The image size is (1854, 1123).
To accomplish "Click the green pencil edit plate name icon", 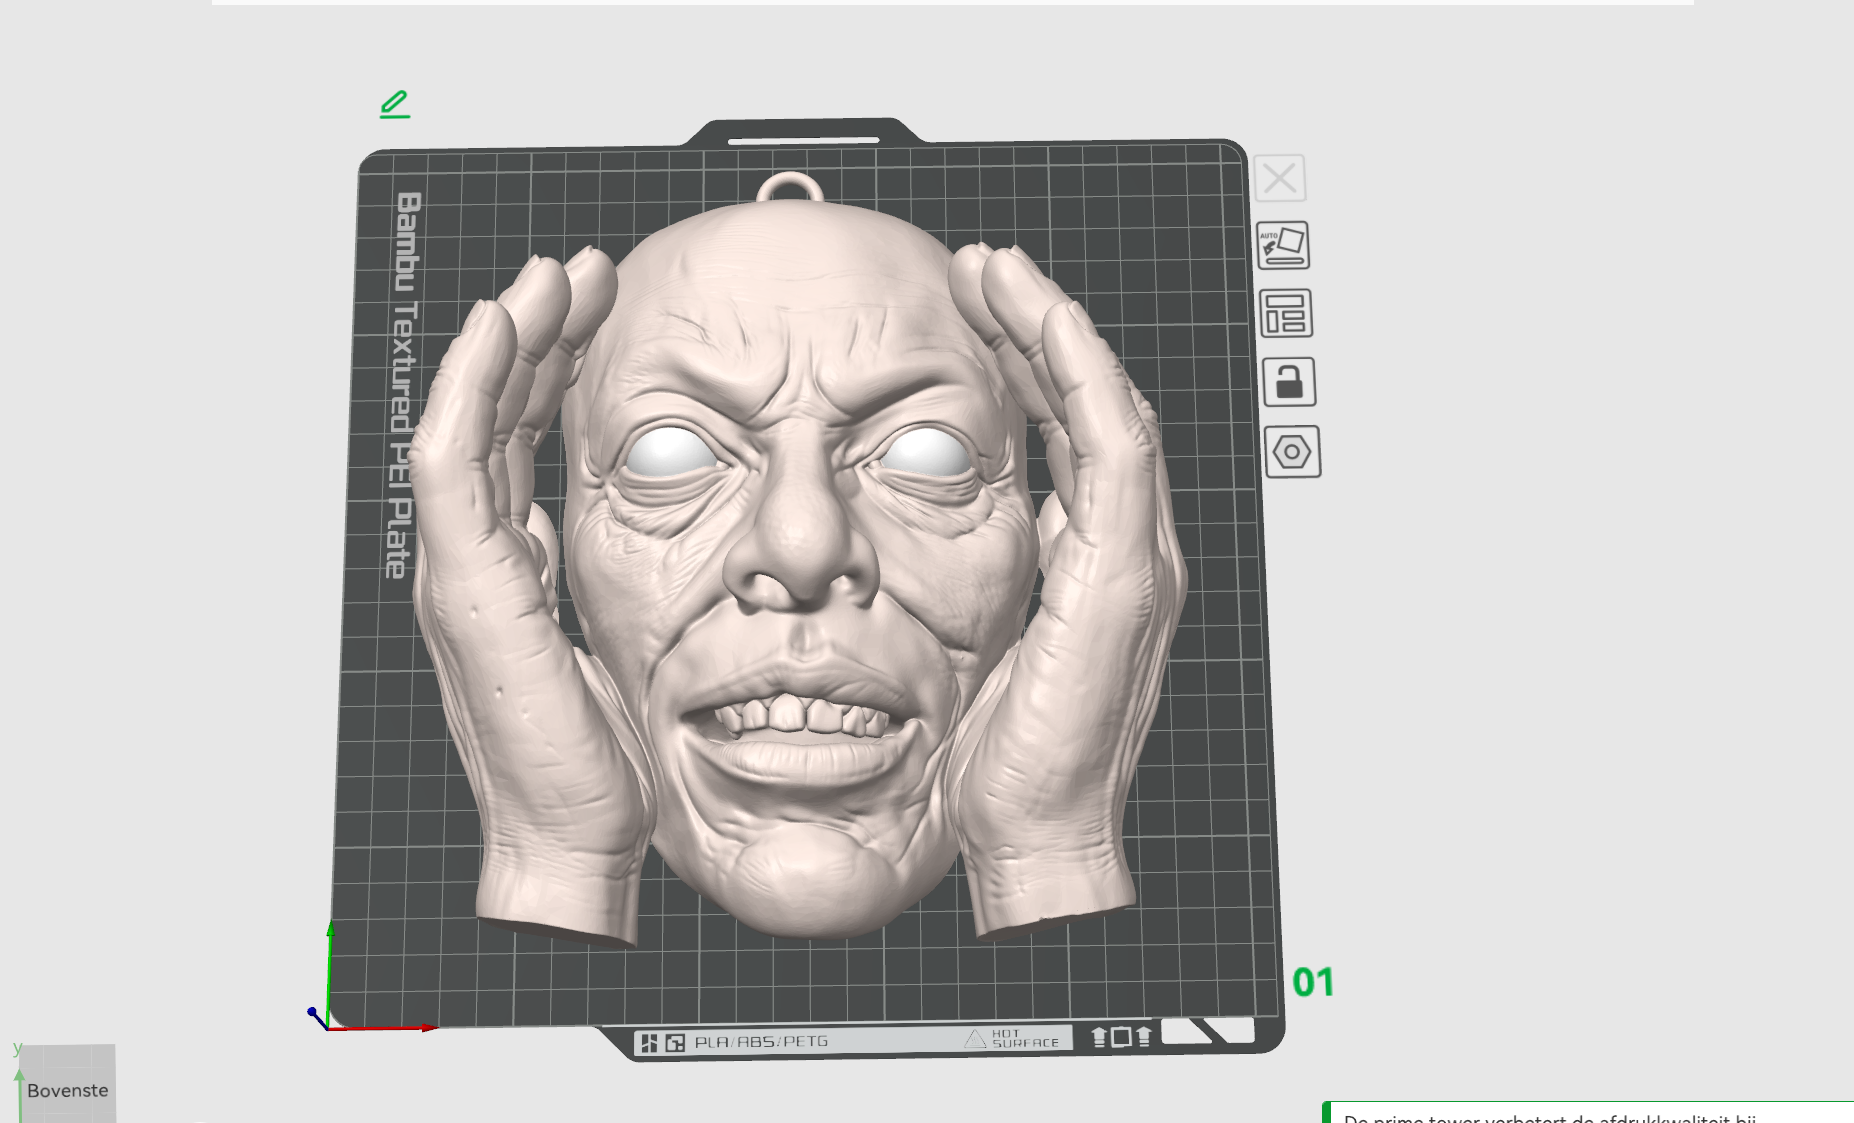I will [x=395, y=104].
